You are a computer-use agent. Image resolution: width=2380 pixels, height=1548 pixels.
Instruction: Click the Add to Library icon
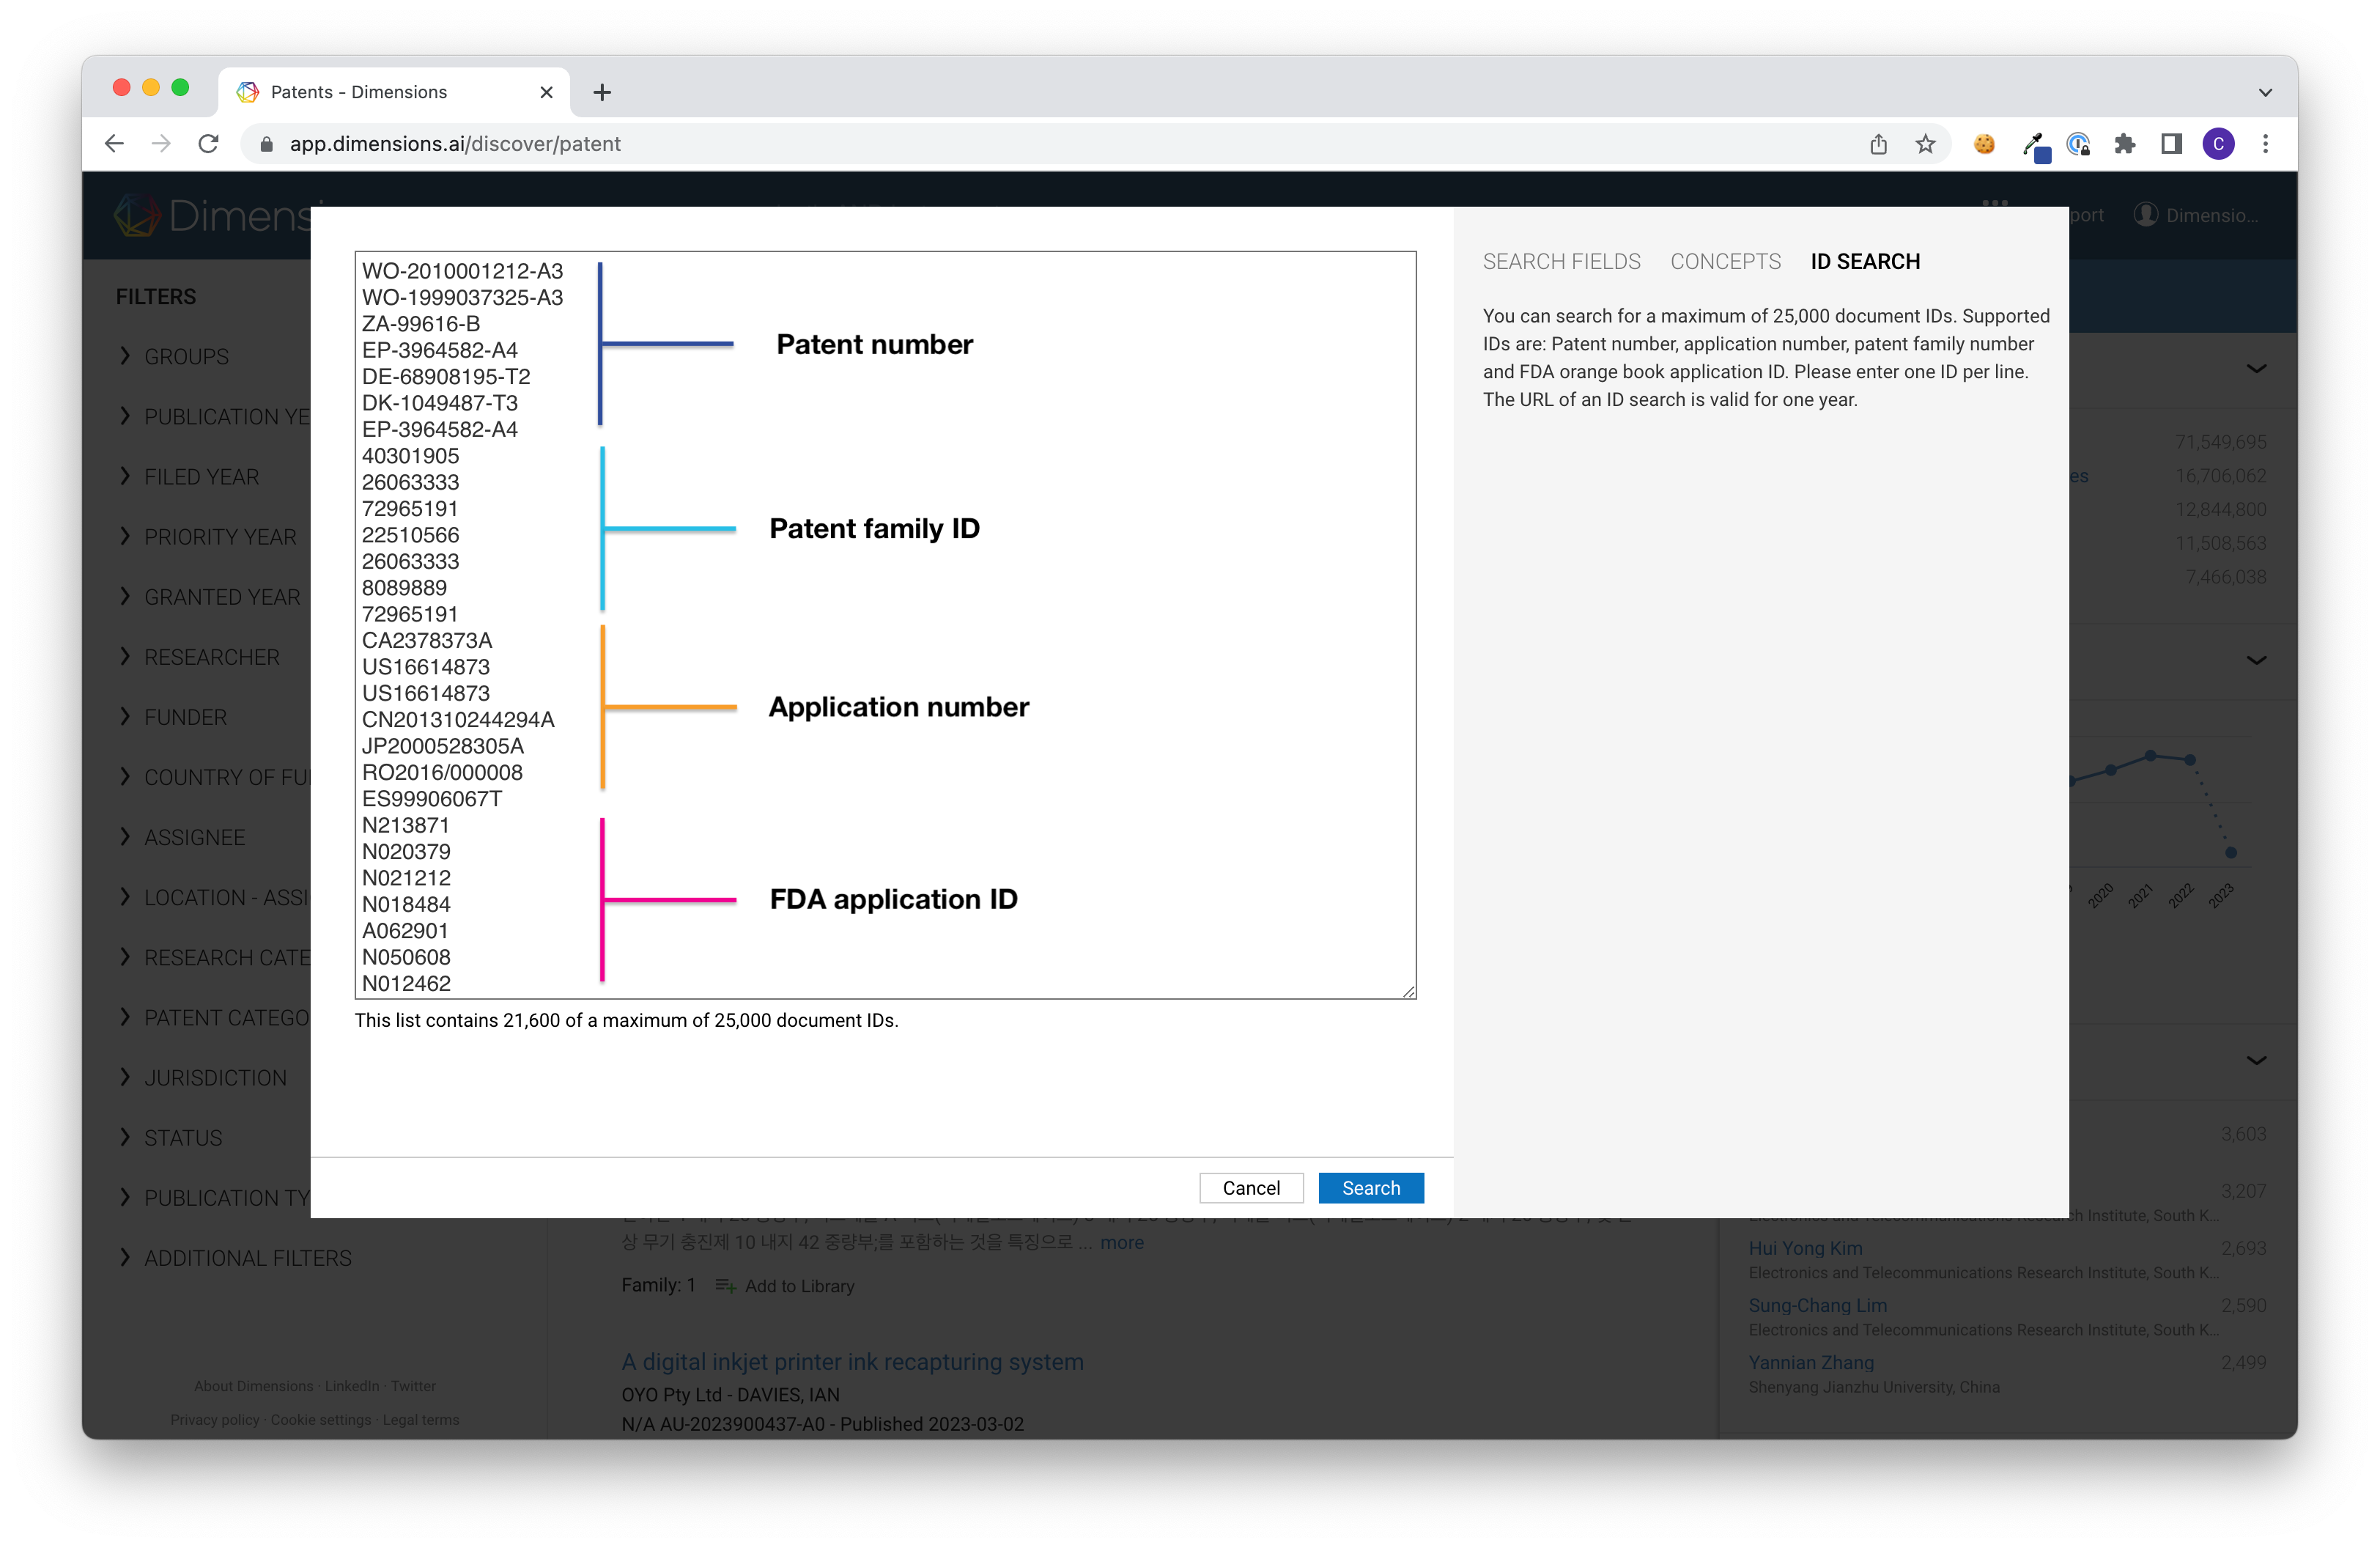(726, 1286)
